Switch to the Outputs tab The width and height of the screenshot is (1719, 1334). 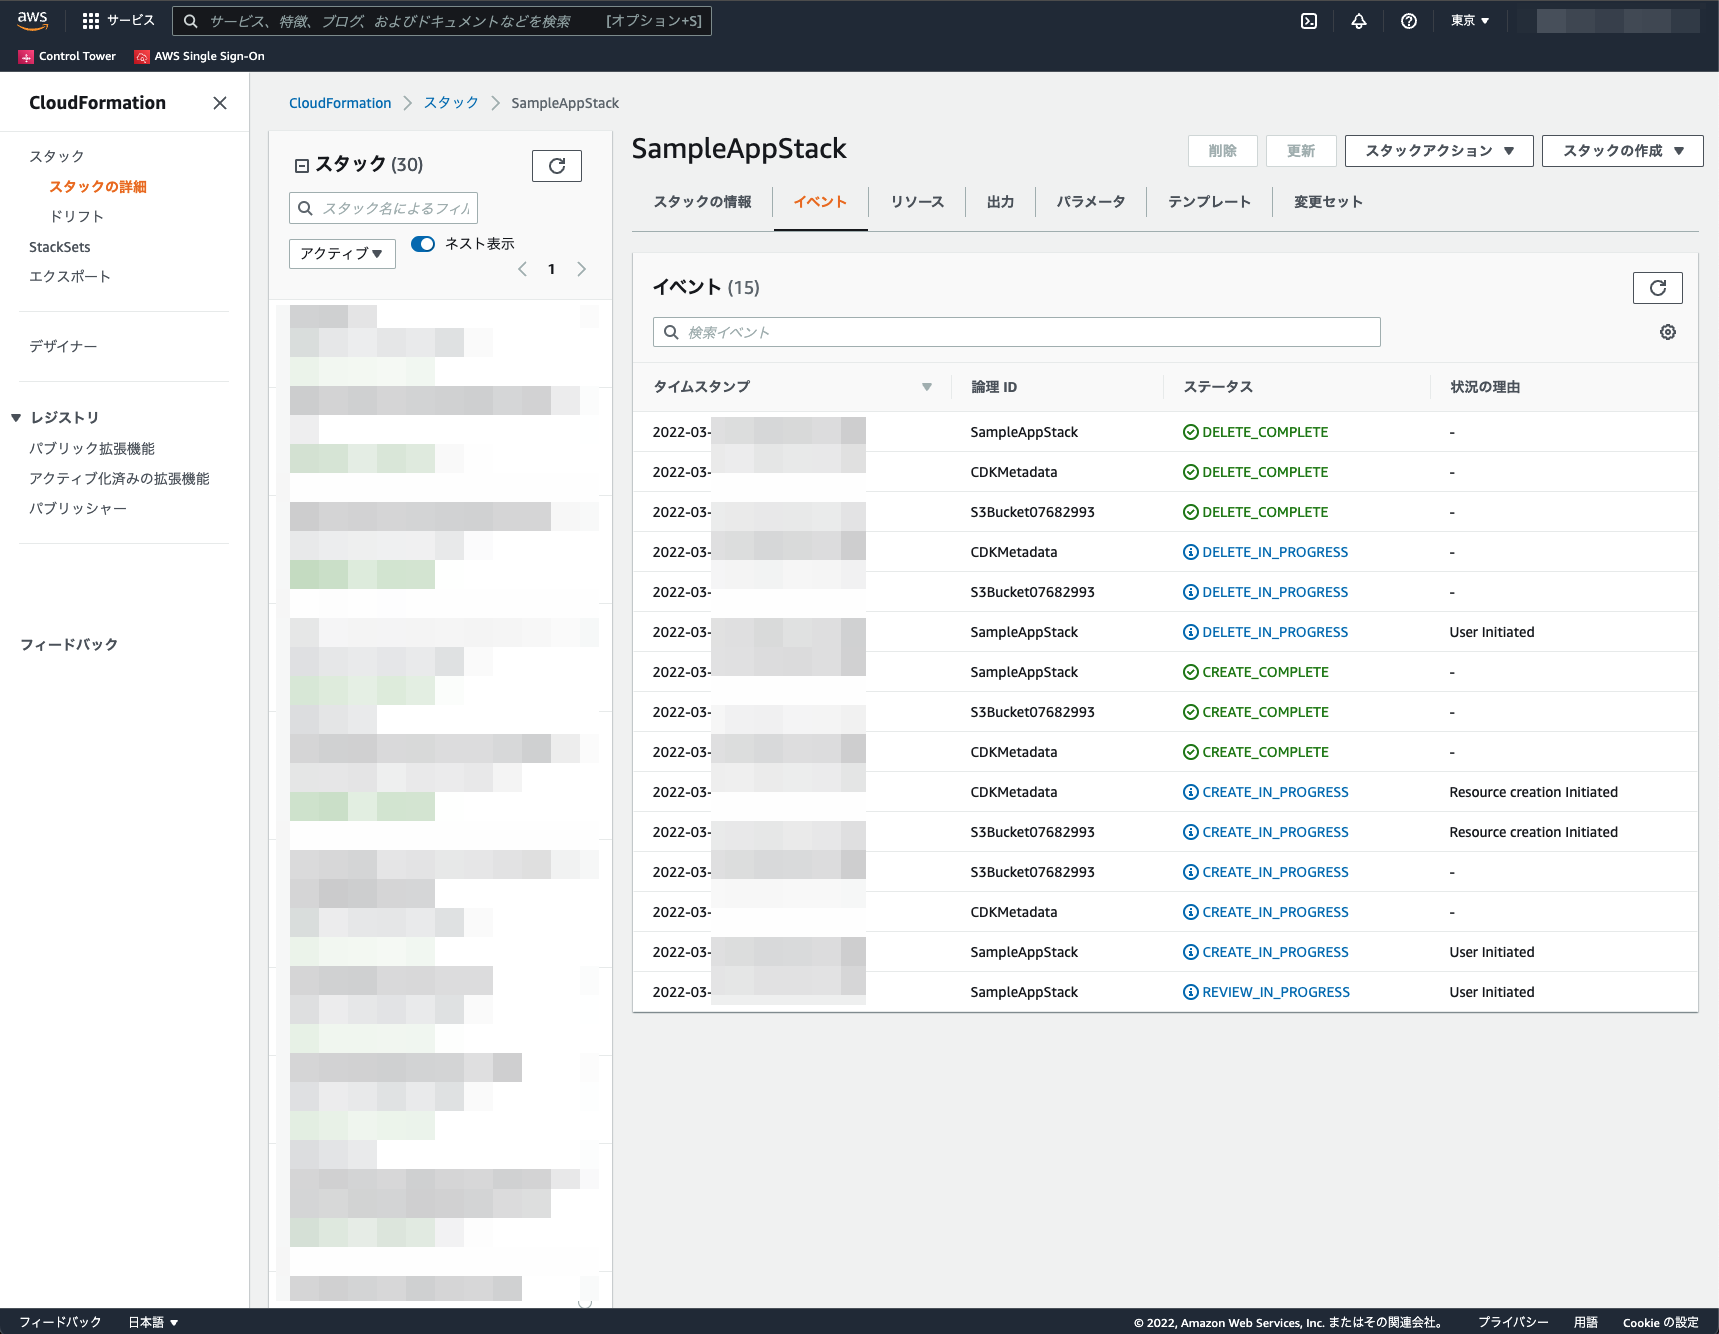click(x=1000, y=202)
